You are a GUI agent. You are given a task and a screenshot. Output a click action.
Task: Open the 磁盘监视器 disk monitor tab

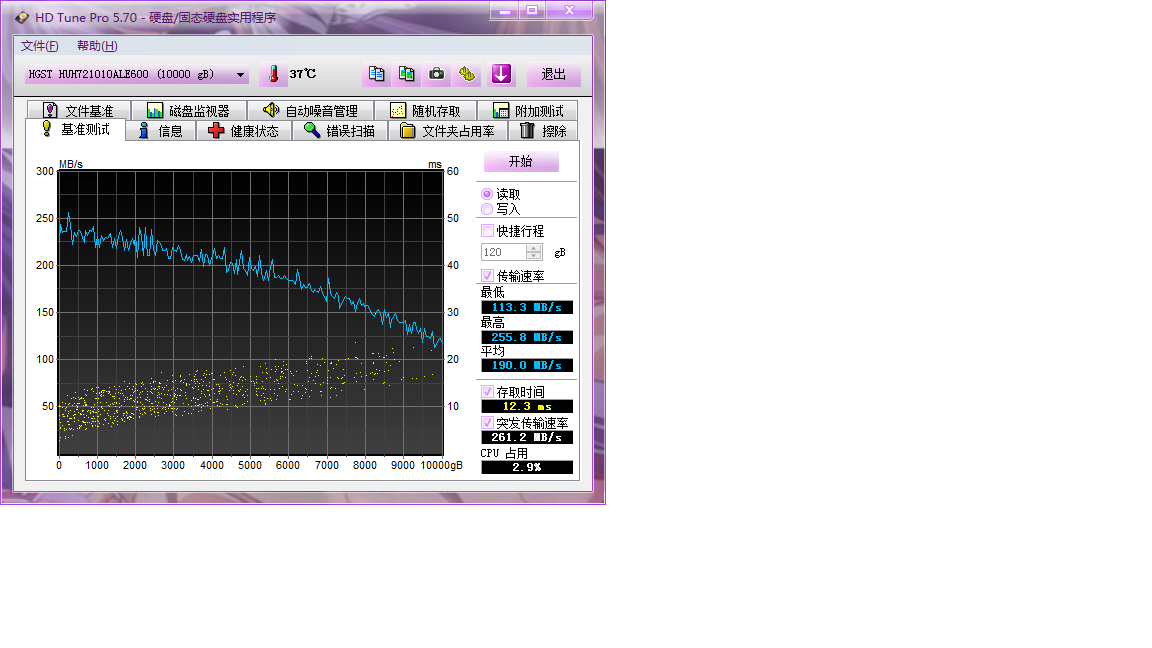coord(189,111)
